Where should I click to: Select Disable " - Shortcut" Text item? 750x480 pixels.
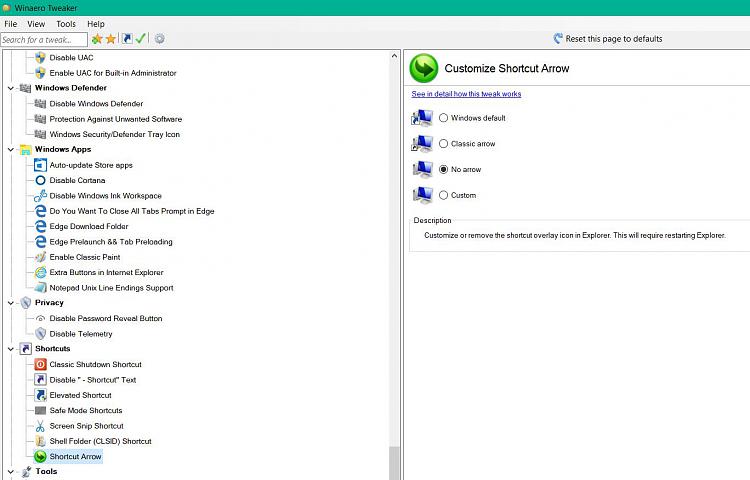pyautogui.click(x=93, y=380)
